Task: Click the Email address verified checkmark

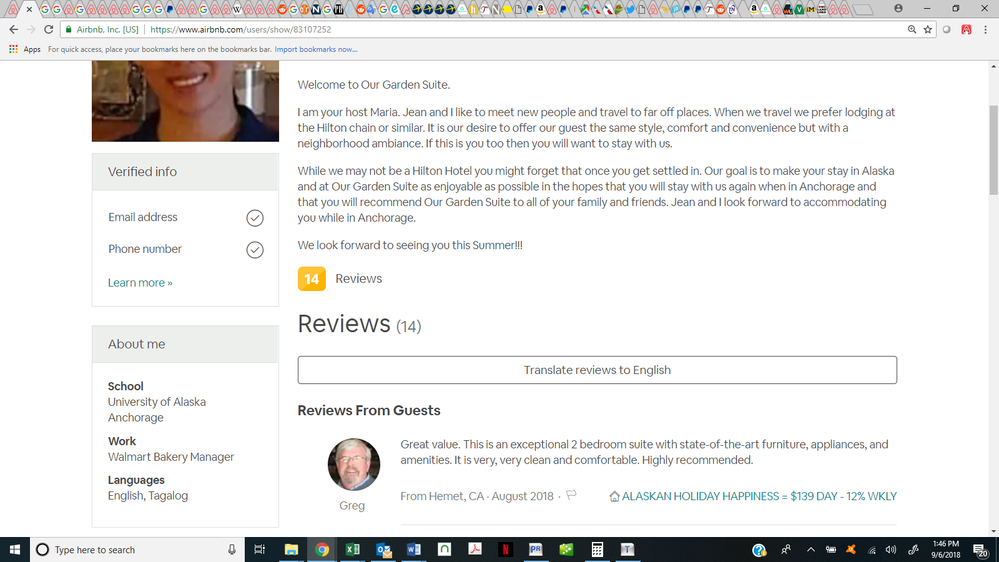Action: 255,218
